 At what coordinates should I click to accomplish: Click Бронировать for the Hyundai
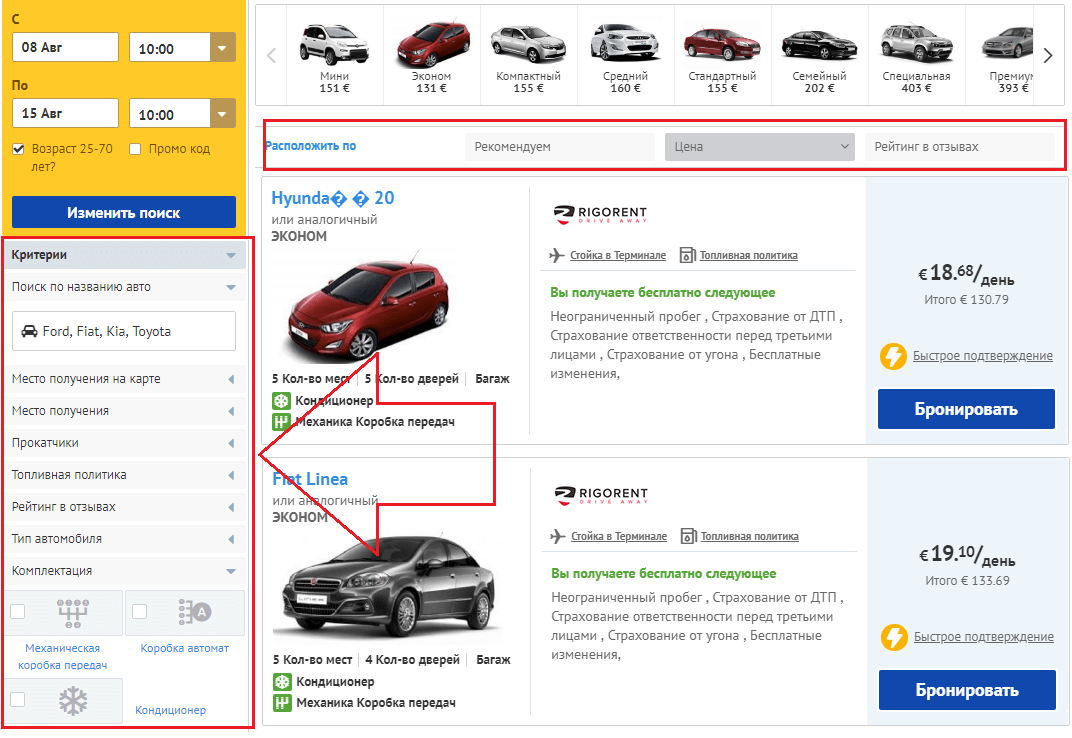click(966, 409)
